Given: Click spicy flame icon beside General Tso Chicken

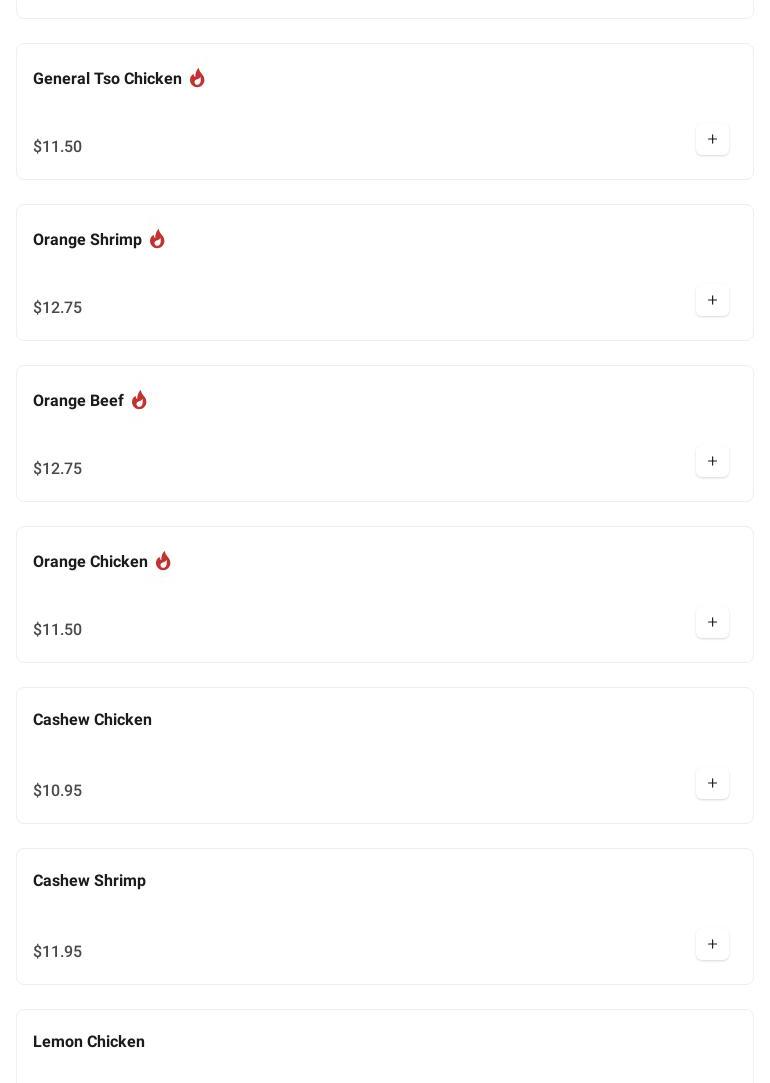Looking at the screenshot, I should click(197, 78).
